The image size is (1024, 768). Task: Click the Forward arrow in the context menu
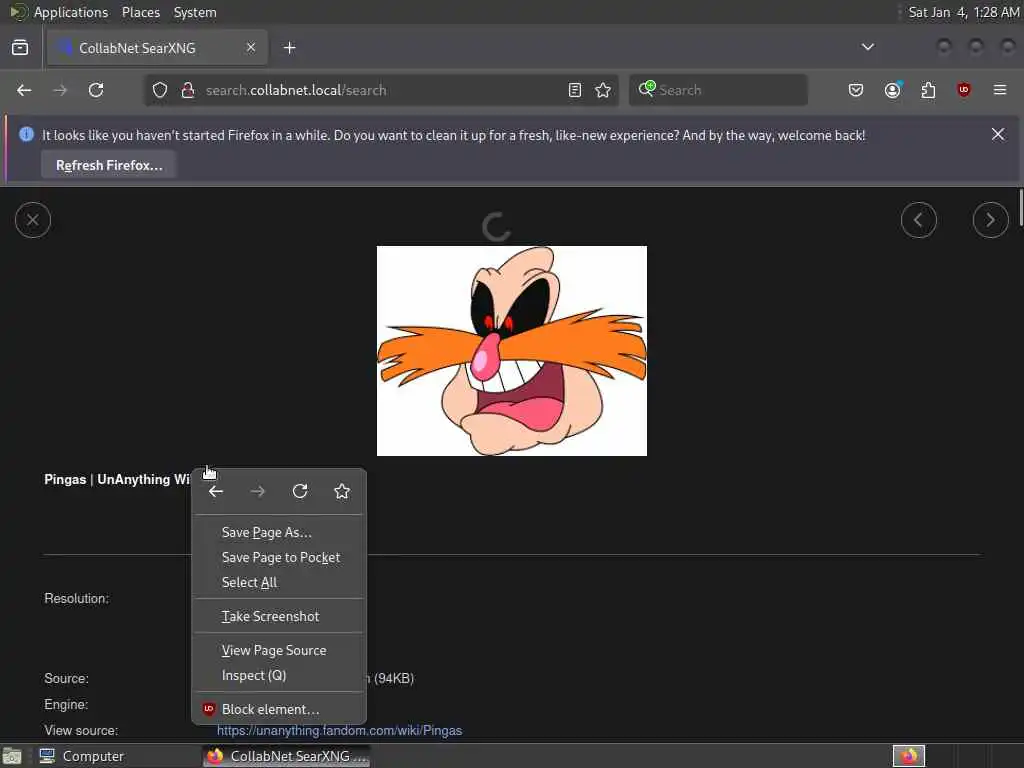coord(258,491)
